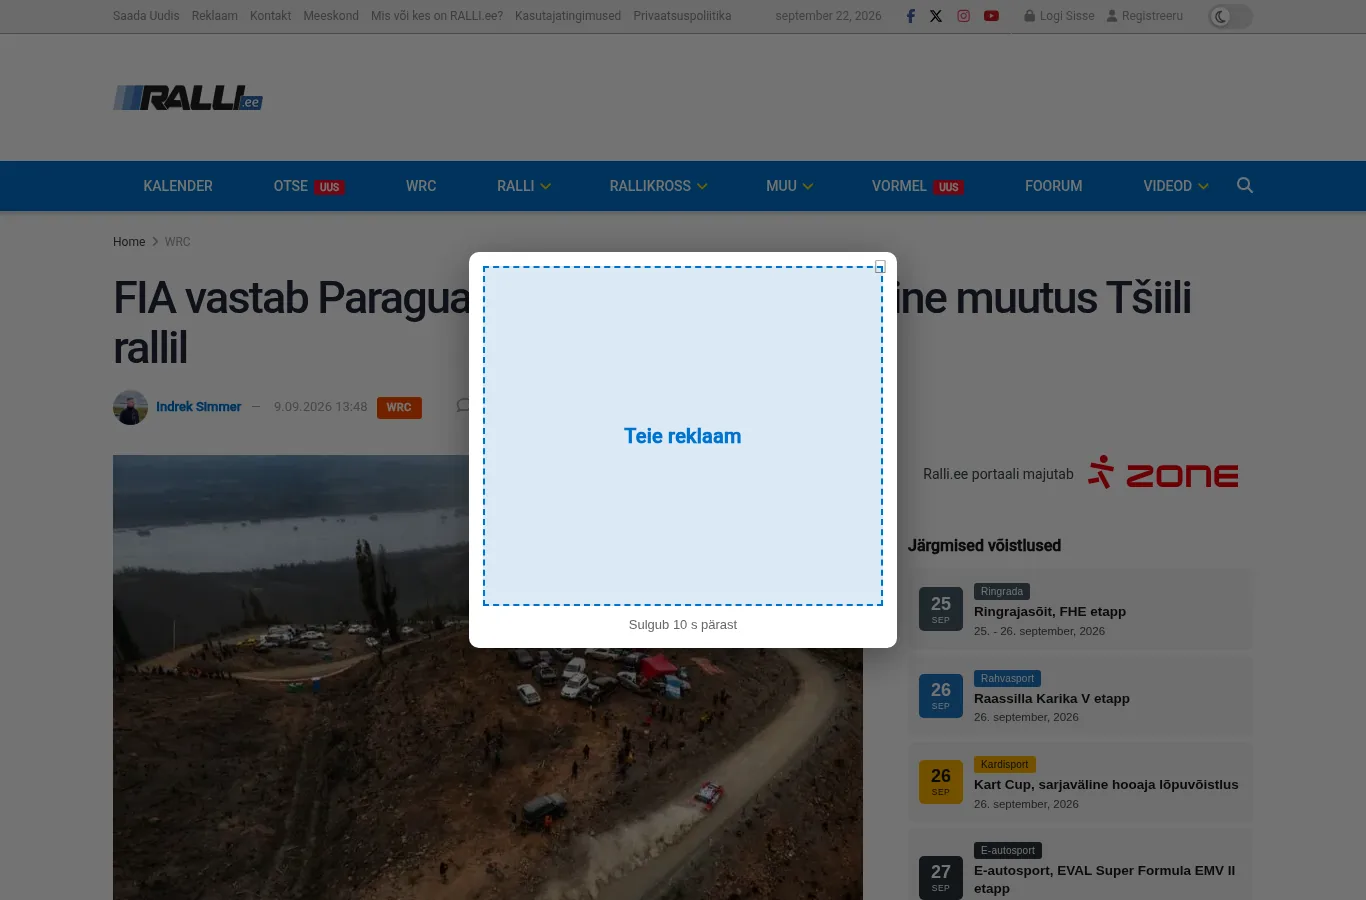The width and height of the screenshot is (1366, 900).
Task: Click the 27 SEP date badge
Action: [x=941, y=877]
